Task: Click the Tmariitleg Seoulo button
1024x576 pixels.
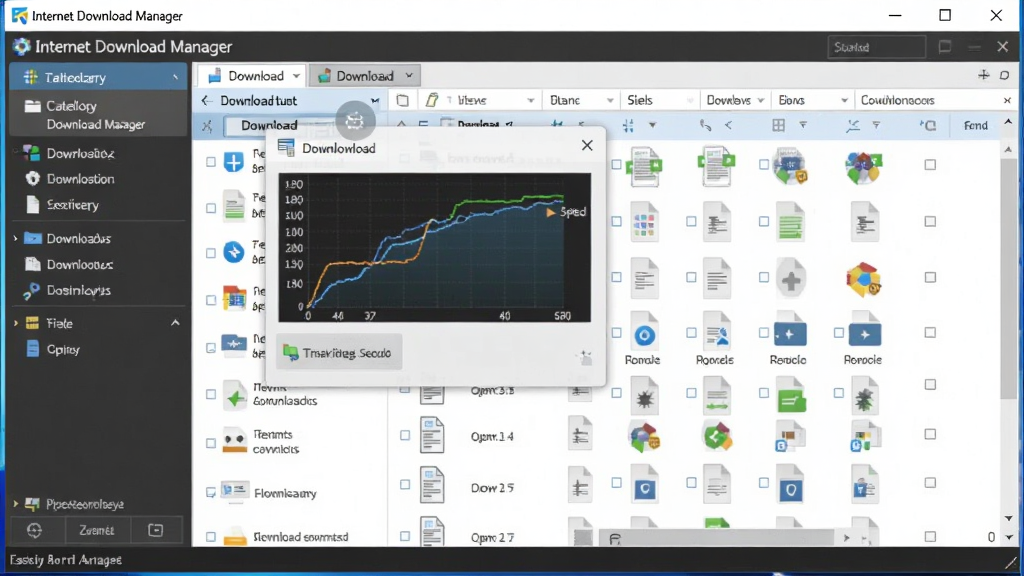Action: tap(339, 353)
